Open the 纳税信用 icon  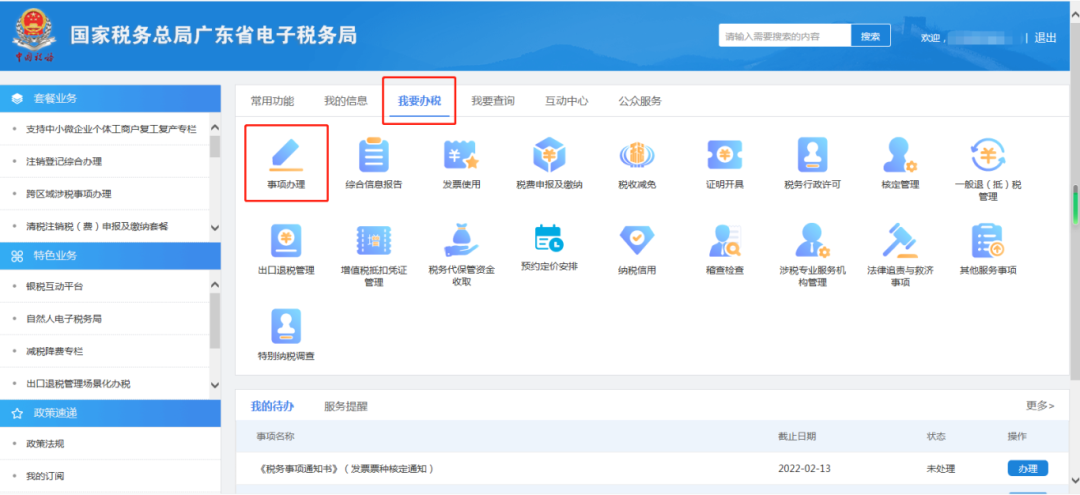pyautogui.click(x=637, y=241)
